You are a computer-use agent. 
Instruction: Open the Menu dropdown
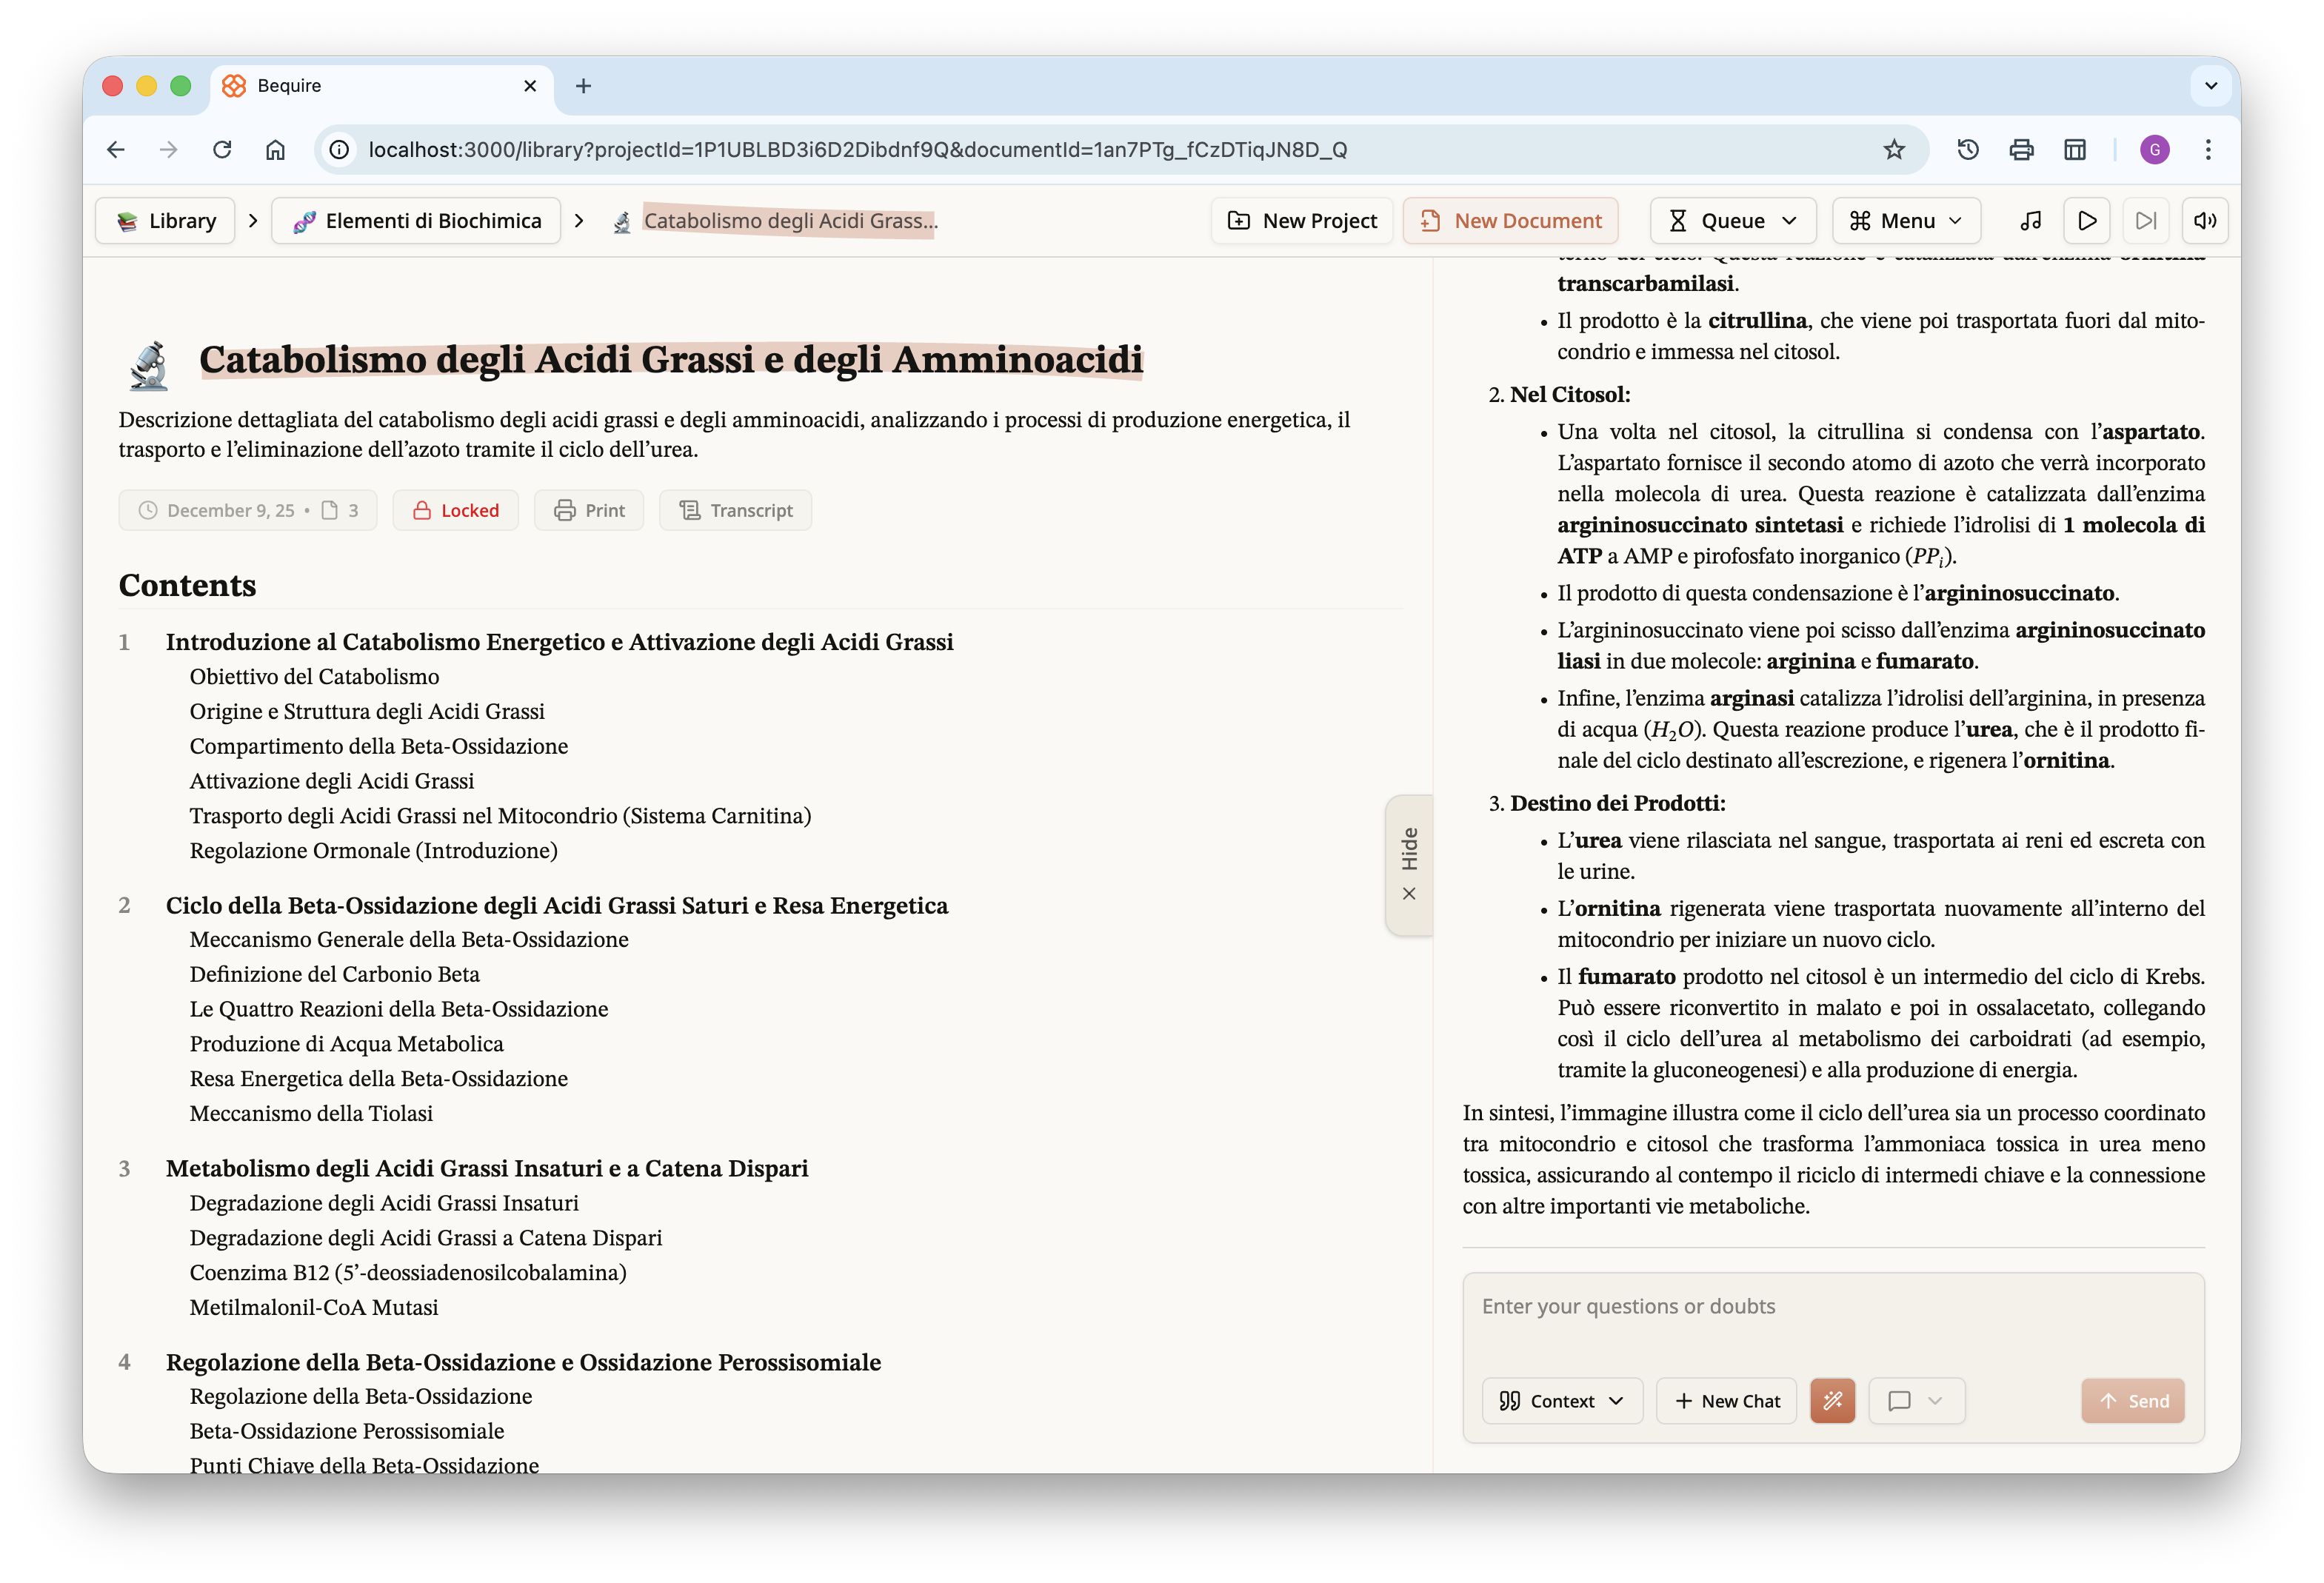[1906, 221]
